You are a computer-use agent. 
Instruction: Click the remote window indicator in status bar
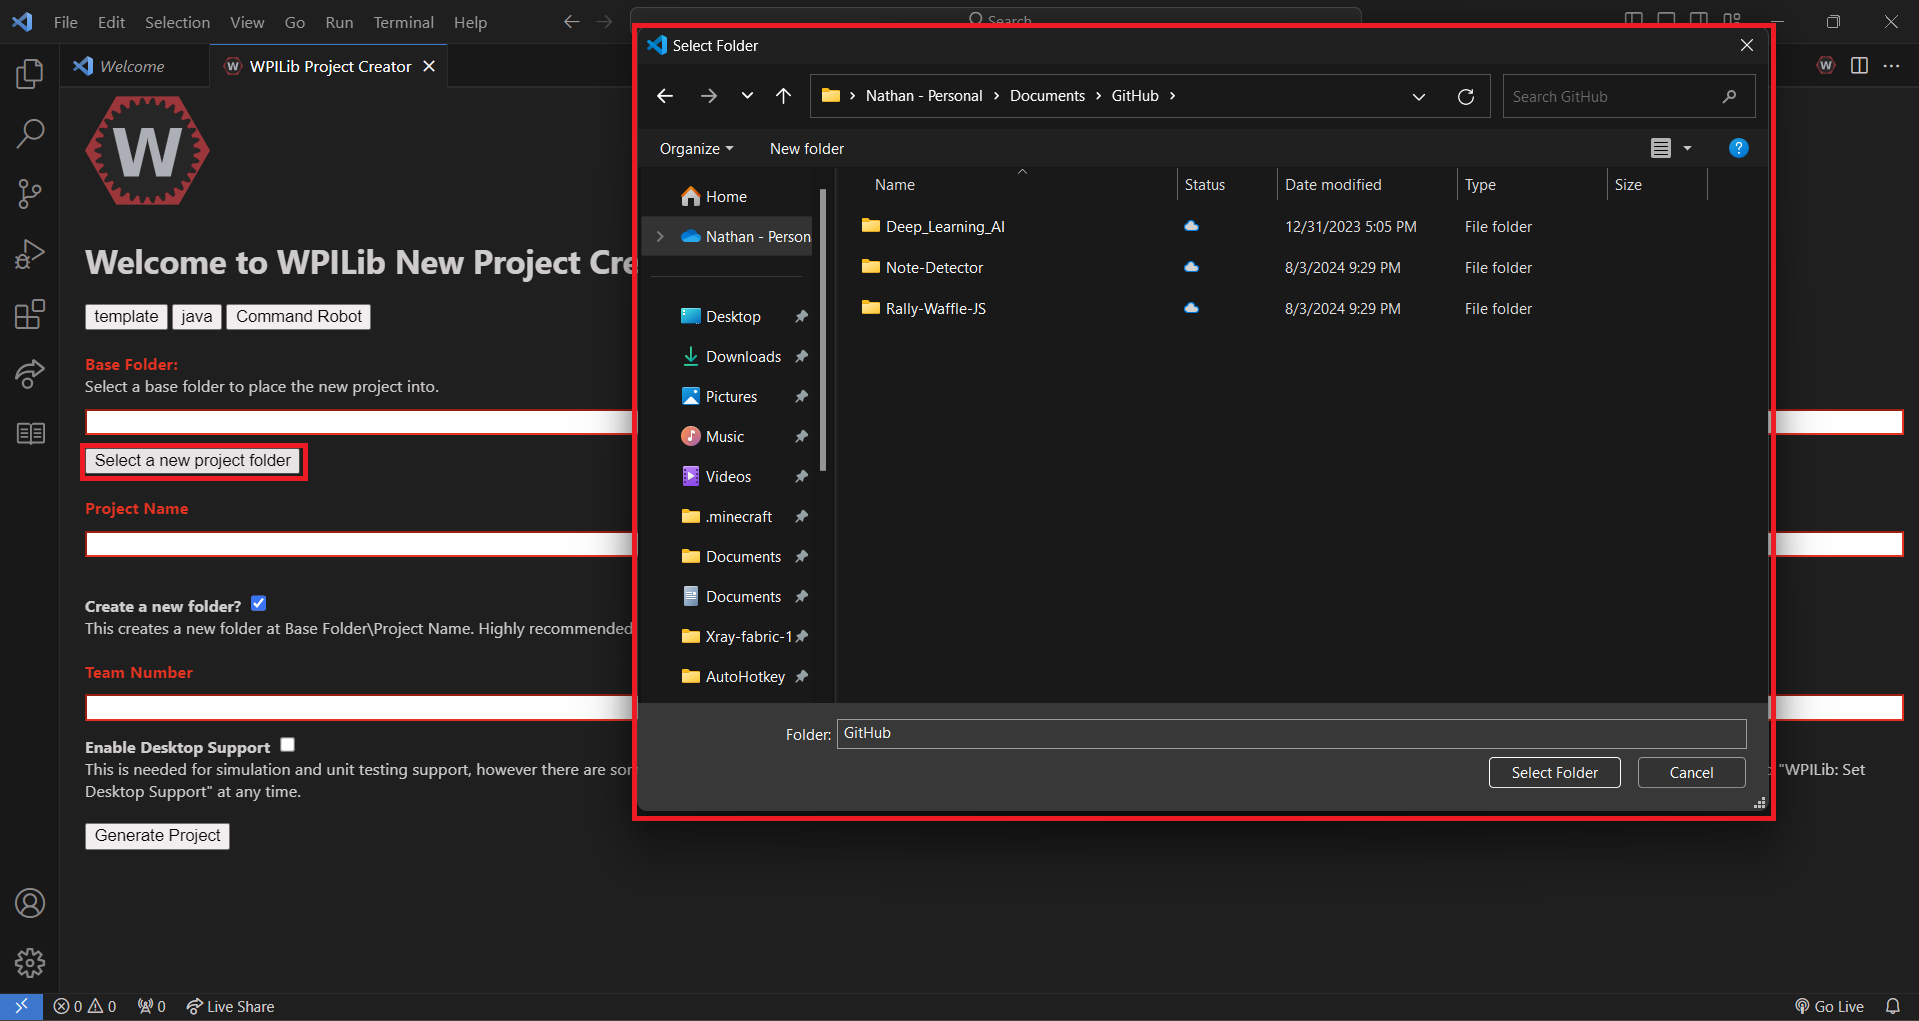pyautogui.click(x=21, y=1006)
